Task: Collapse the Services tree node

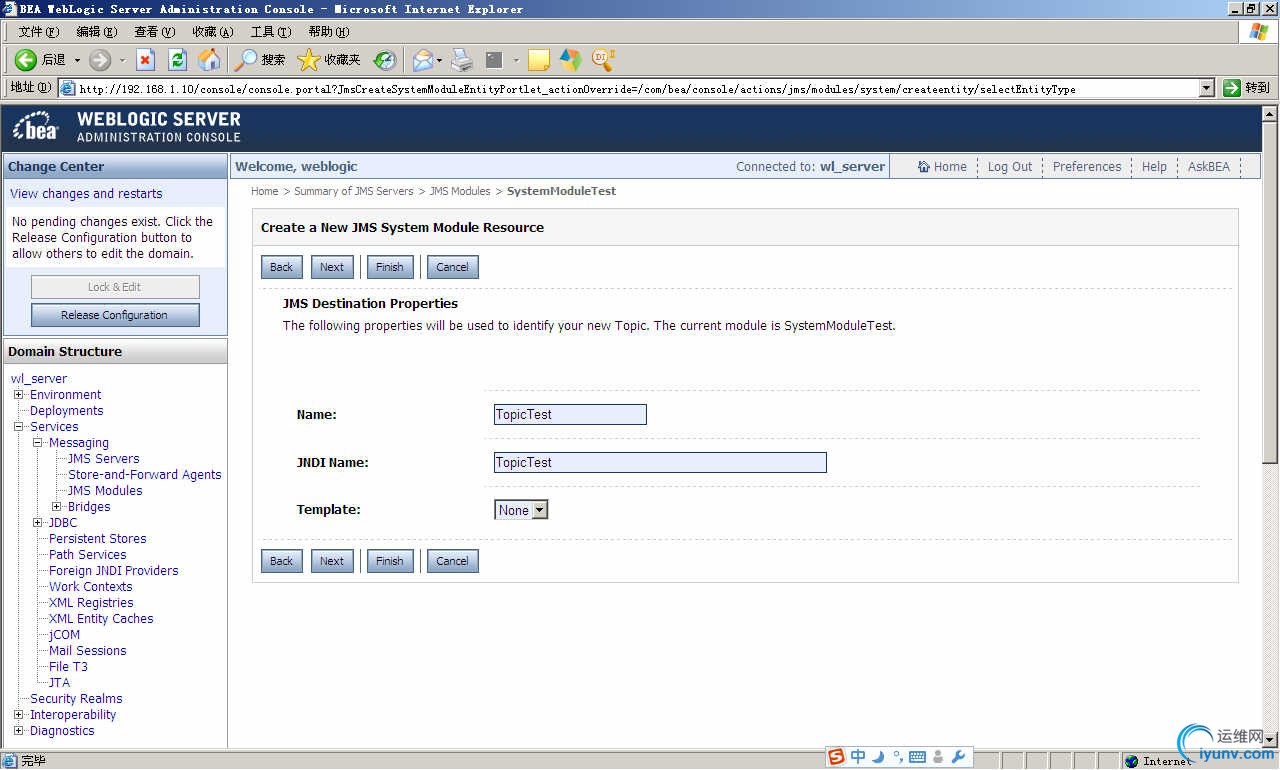Action: click(18, 426)
